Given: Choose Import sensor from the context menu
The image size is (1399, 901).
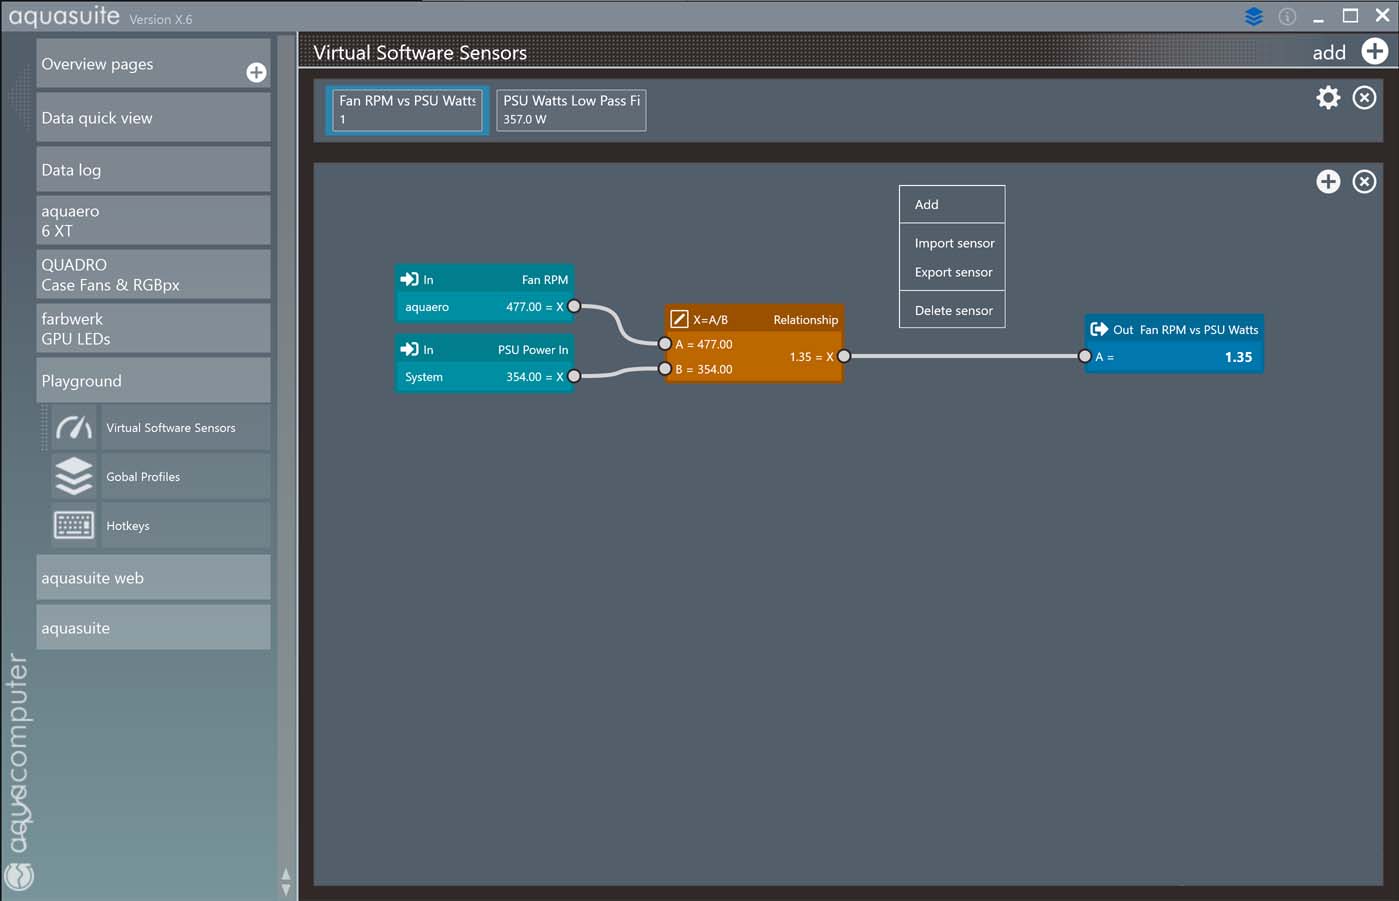Looking at the screenshot, I should [954, 243].
